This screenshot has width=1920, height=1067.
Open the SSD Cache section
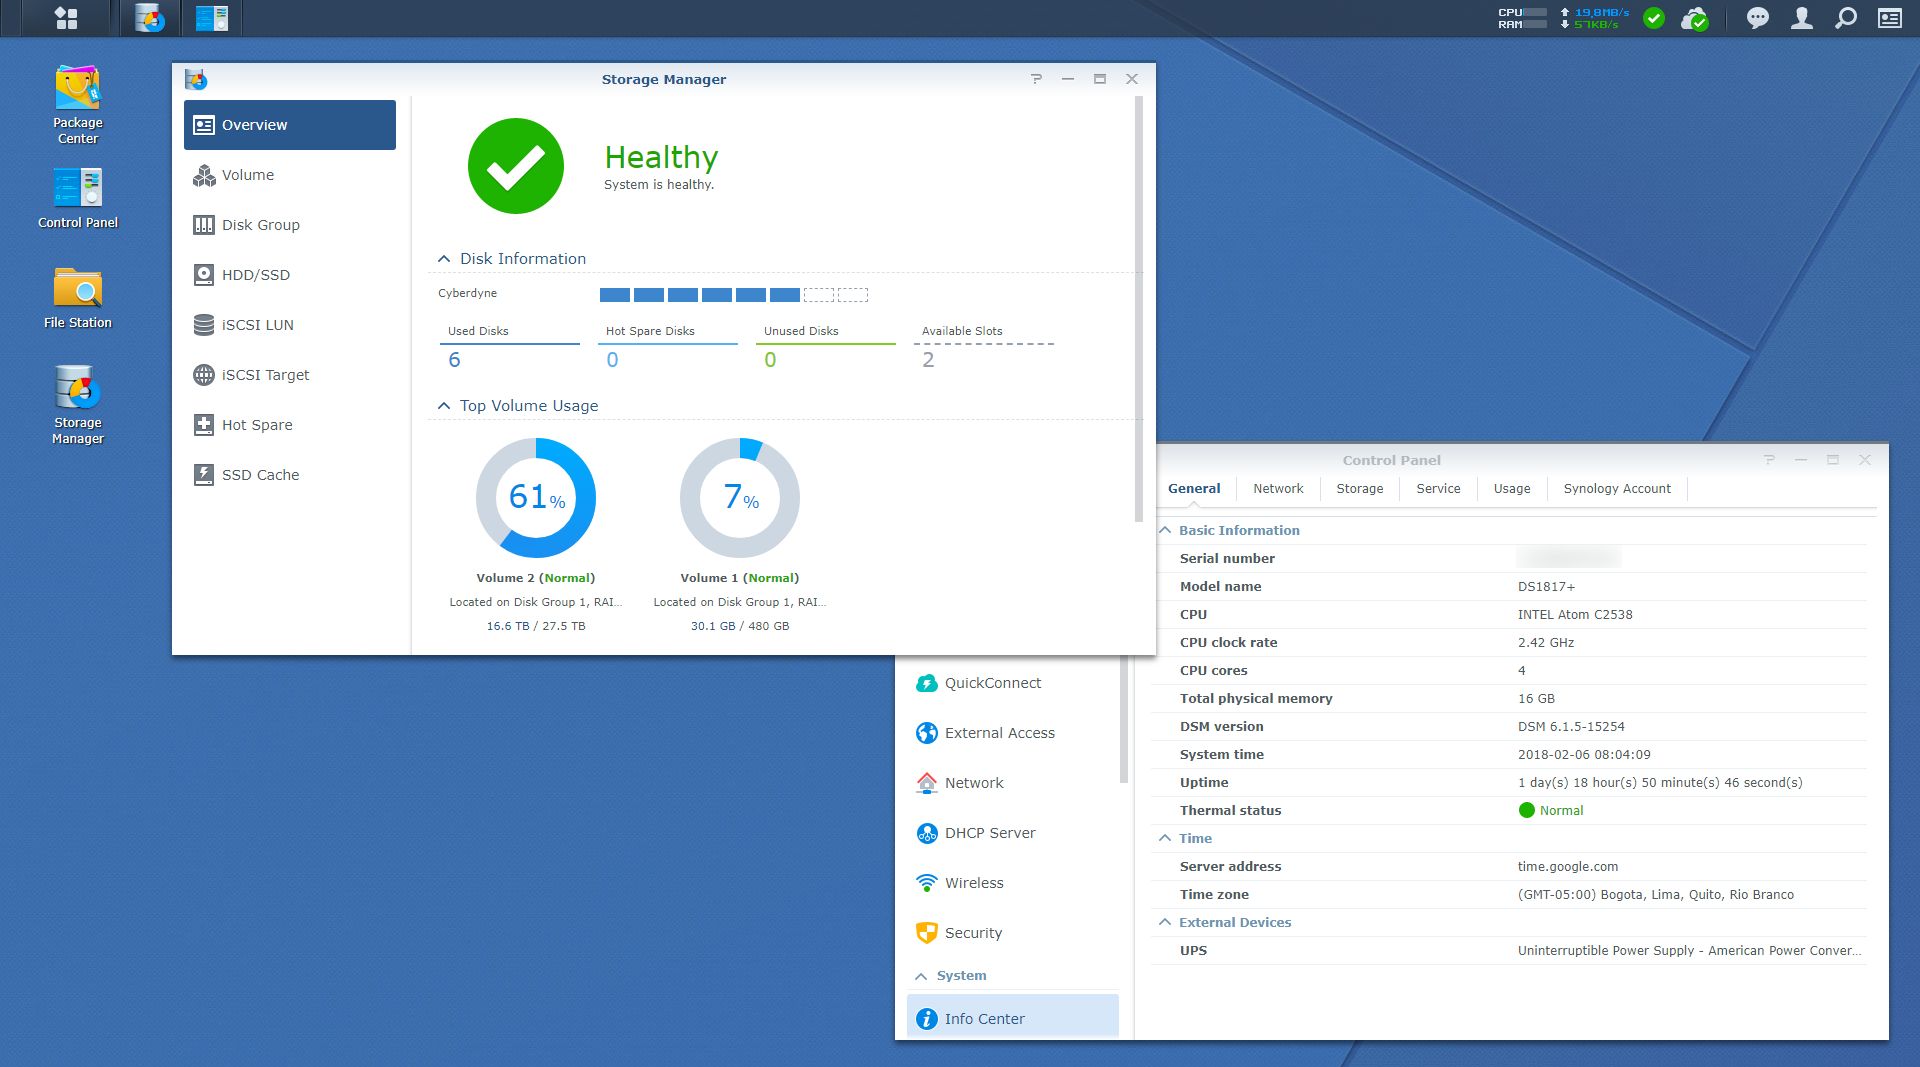coord(260,475)
